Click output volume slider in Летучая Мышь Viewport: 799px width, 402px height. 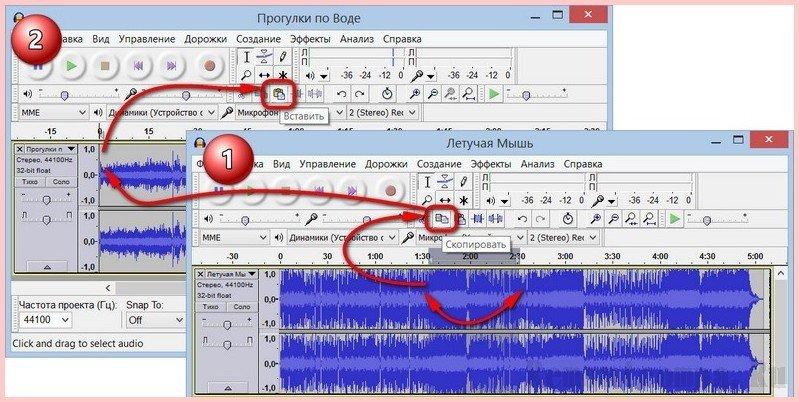(260, 220)
